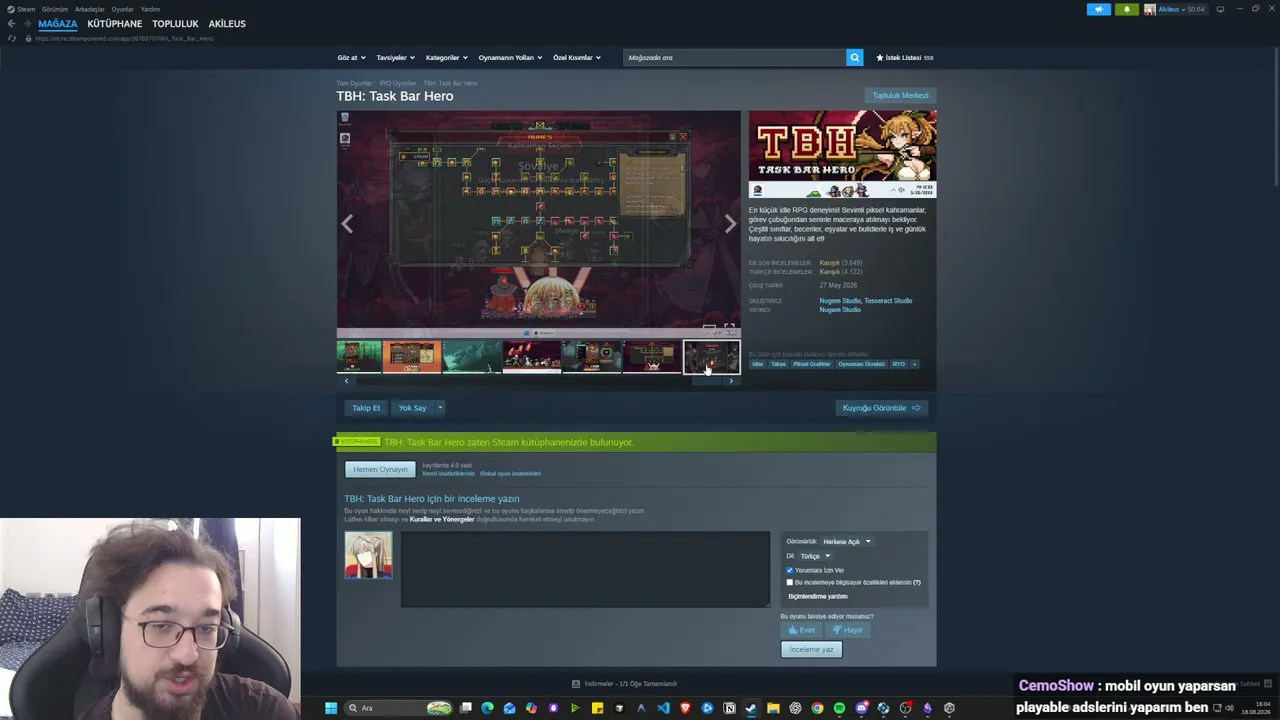Open the Steam menu in title bar
This screenshot has height=720, width=1280.
pos(26,9)
